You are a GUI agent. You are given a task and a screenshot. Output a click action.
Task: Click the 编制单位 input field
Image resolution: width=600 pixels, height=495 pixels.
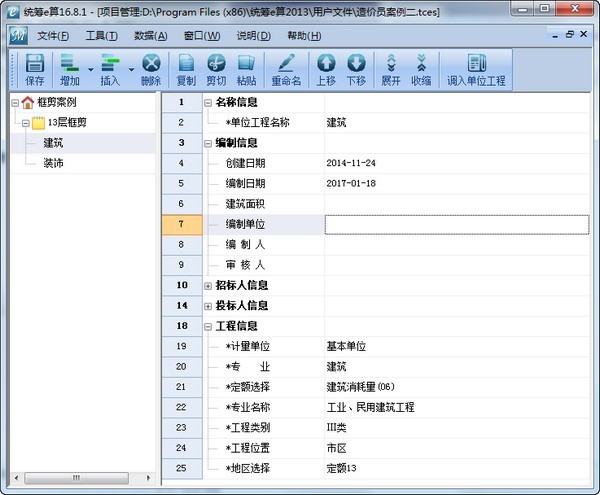(457, 224)
